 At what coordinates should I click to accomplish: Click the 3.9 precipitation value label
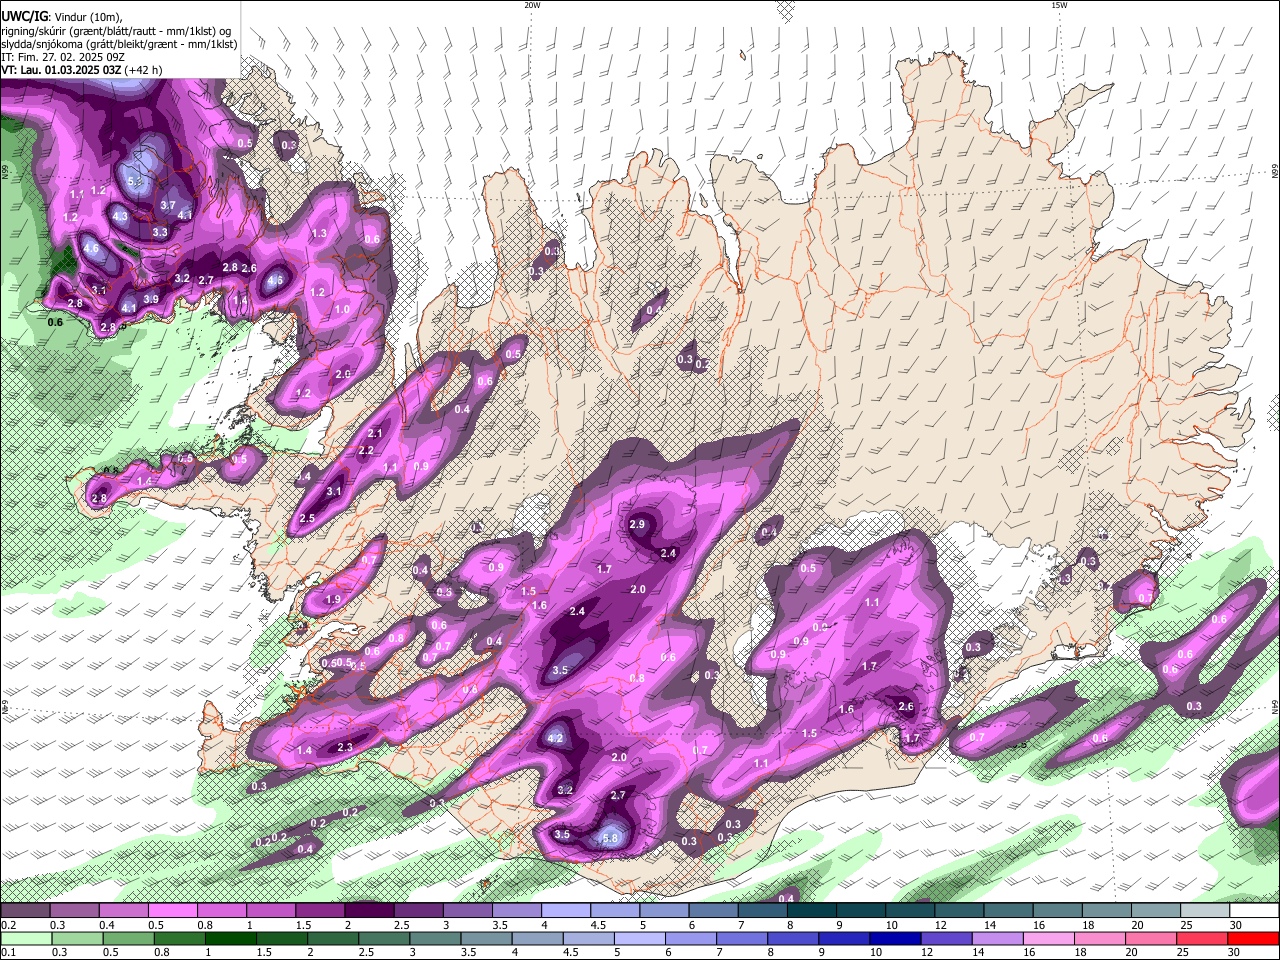[150, 299]
